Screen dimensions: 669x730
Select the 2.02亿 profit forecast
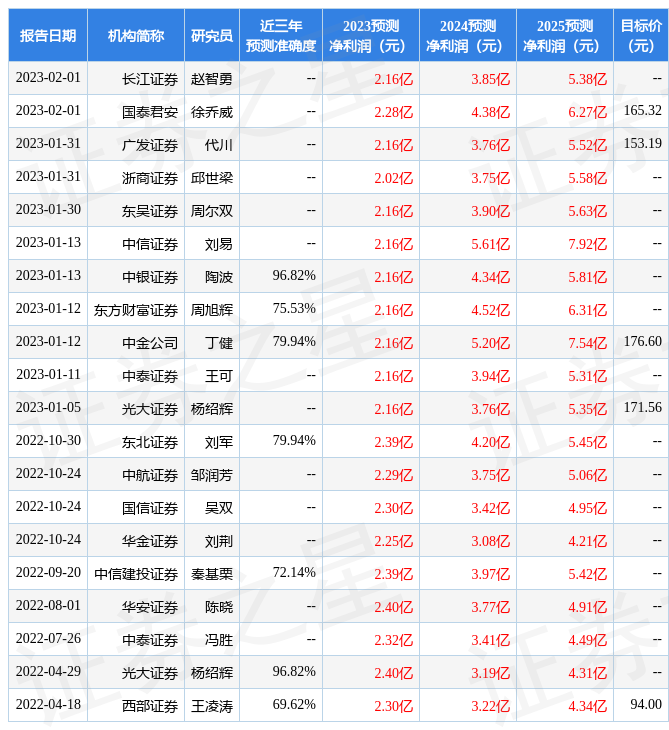pyautogui.click(x=393, y=178)
